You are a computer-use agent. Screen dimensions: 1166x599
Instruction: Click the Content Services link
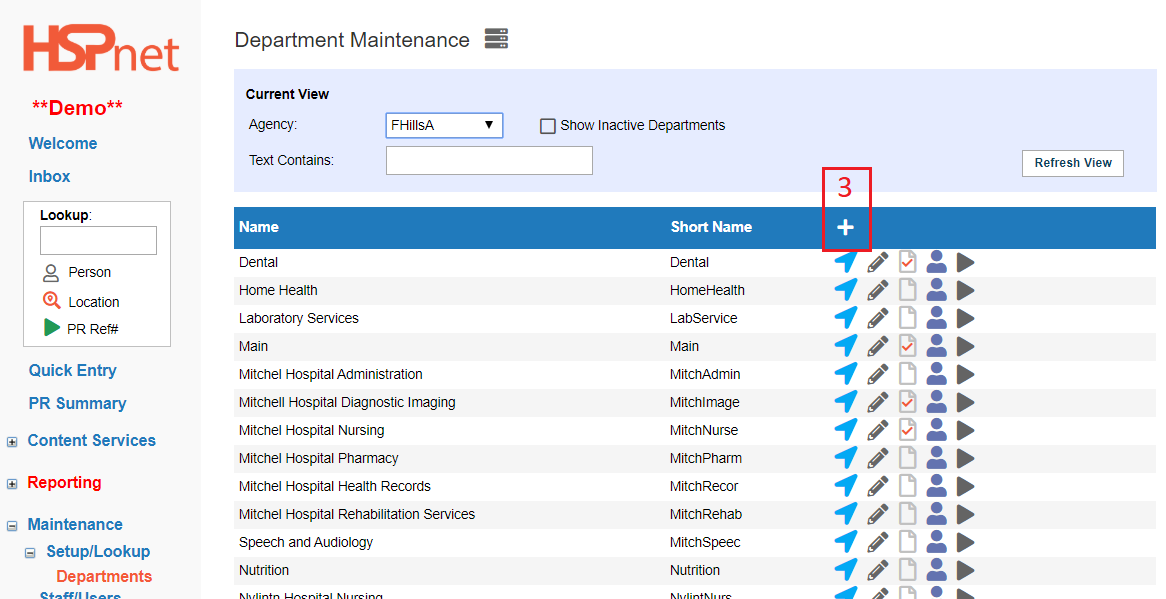tap(91, 441)
